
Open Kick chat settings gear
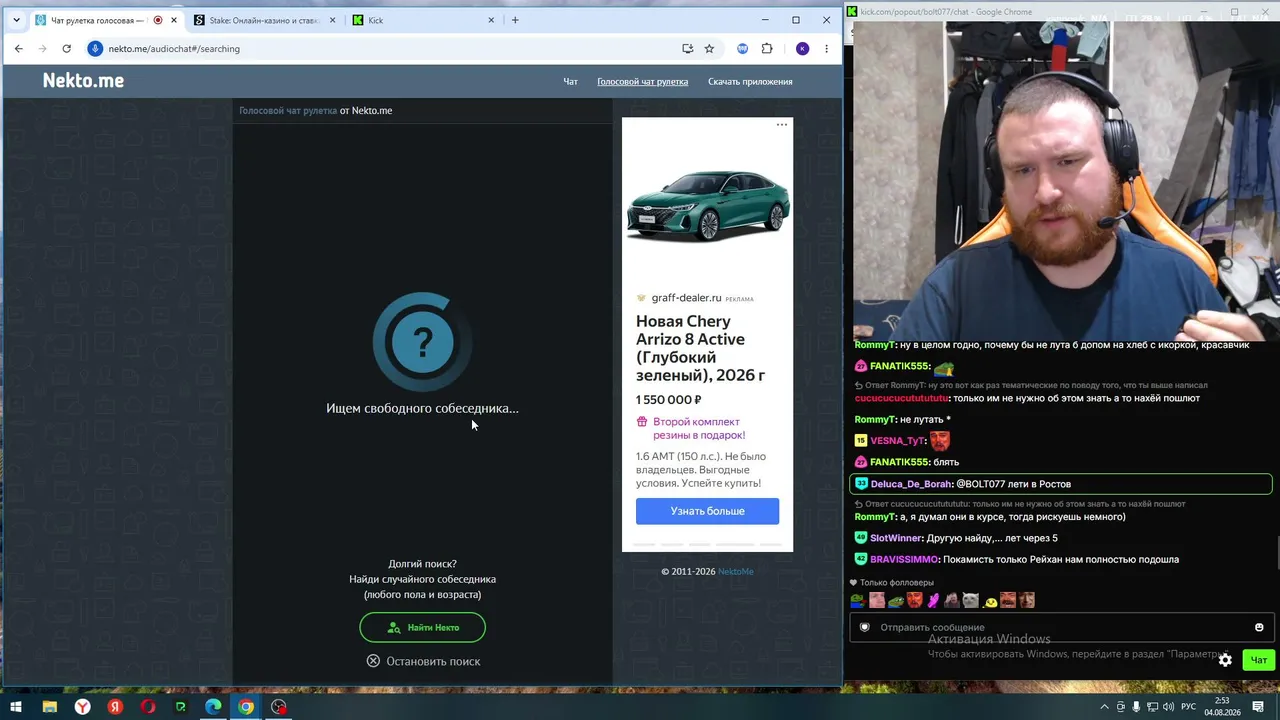1225,660
